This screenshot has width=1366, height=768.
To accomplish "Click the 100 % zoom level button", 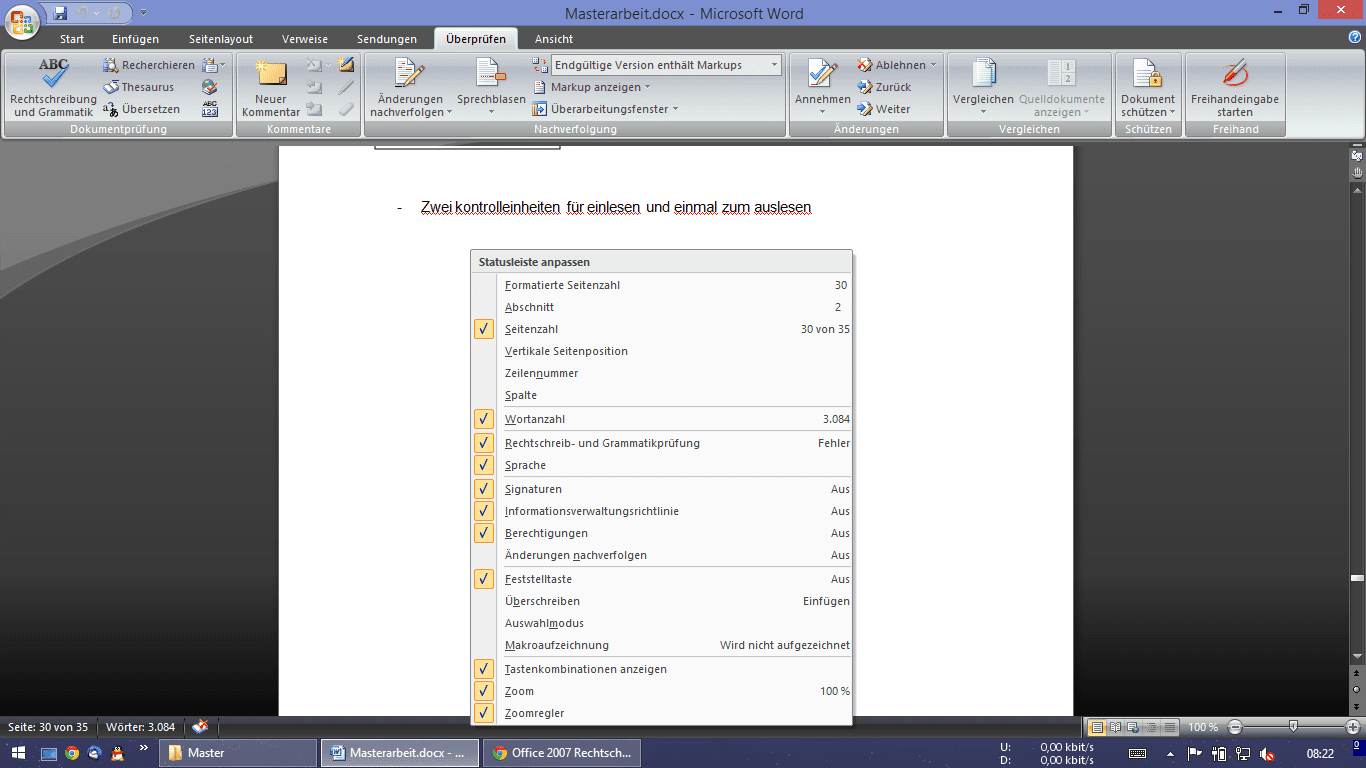I will tap(1203, 727).
